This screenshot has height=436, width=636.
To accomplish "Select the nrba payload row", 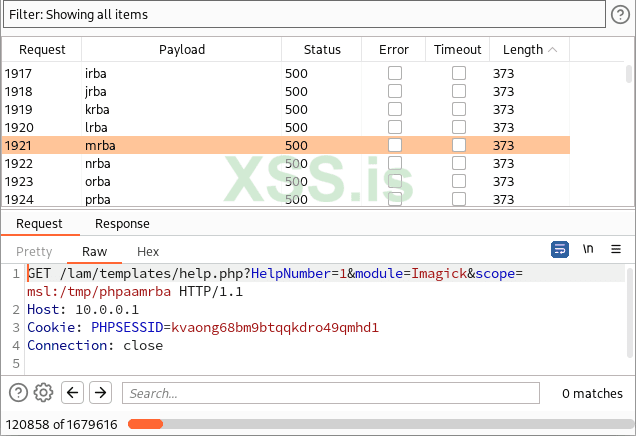I will click(x=286, y=163).
